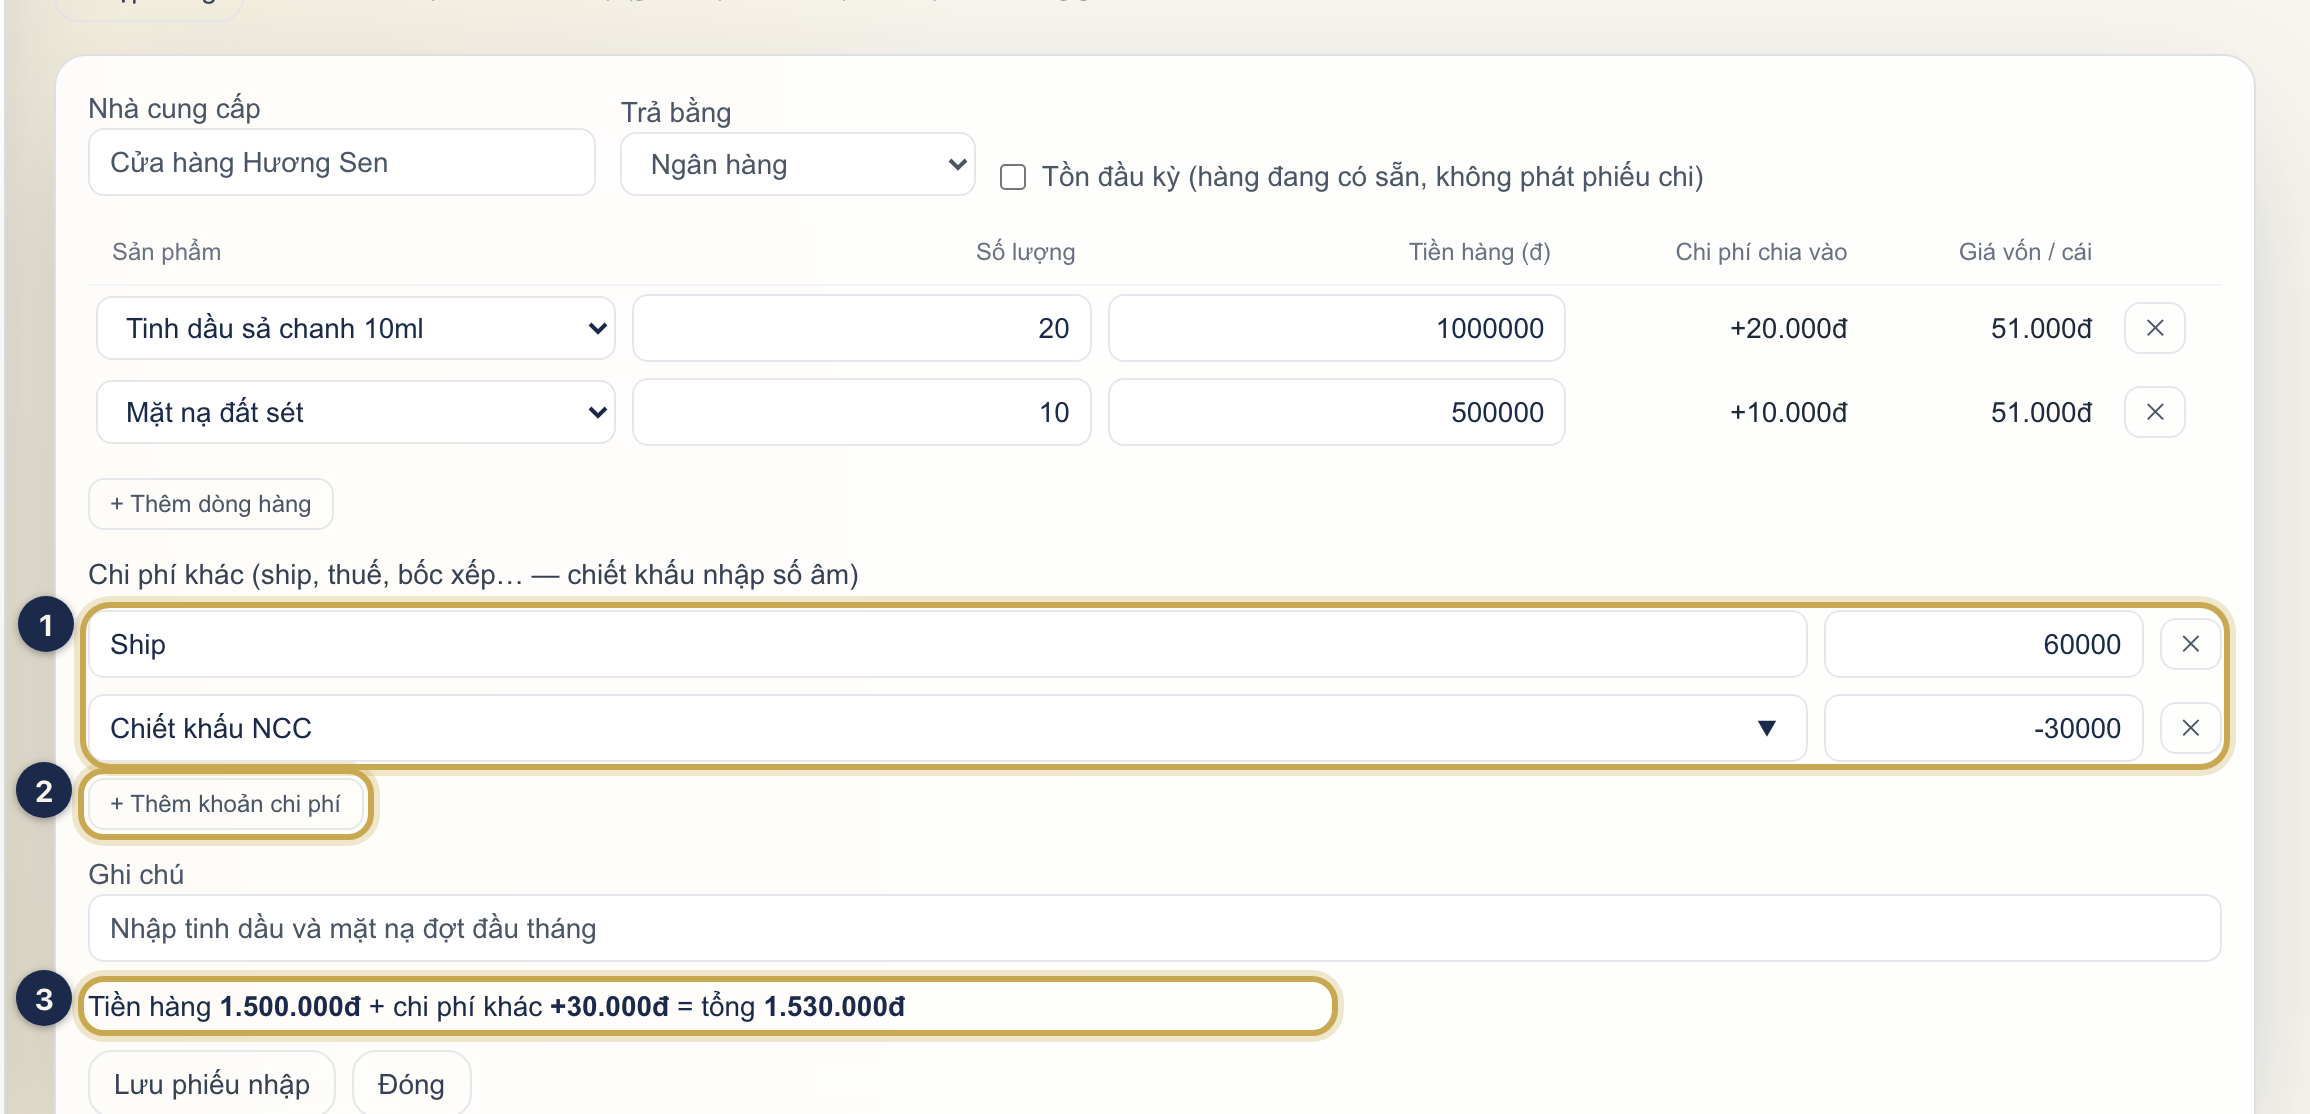Click into the Ghi chú note field
Image resolution: width=2310 pixels, height=1114 pixels.
(x=1155, y=928)
